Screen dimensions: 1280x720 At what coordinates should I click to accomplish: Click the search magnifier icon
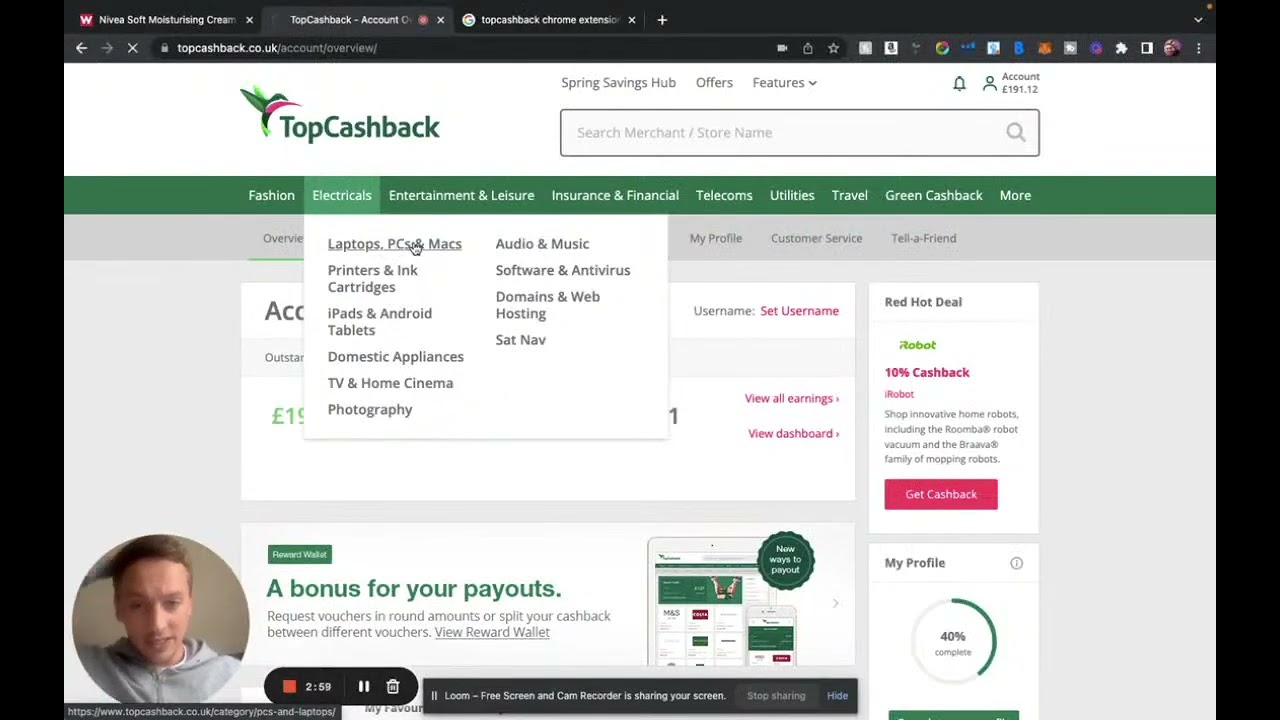1016,132
